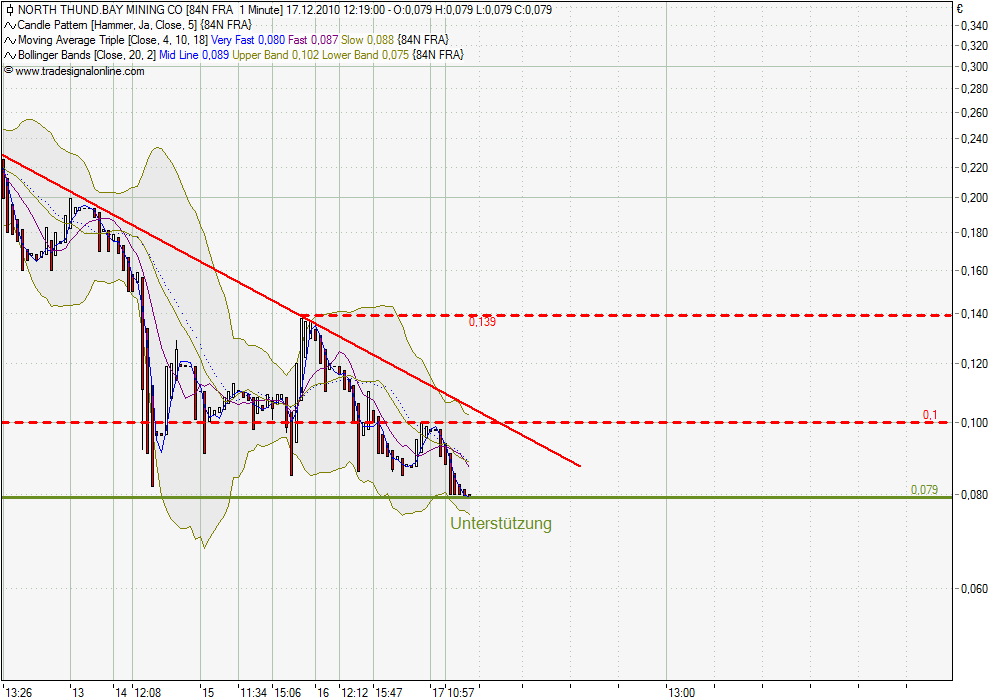The width and height of the screenshot is (1000, 700).
Task: Click the Bollinger Bands indicator wave icon
Action: (9, 55)
